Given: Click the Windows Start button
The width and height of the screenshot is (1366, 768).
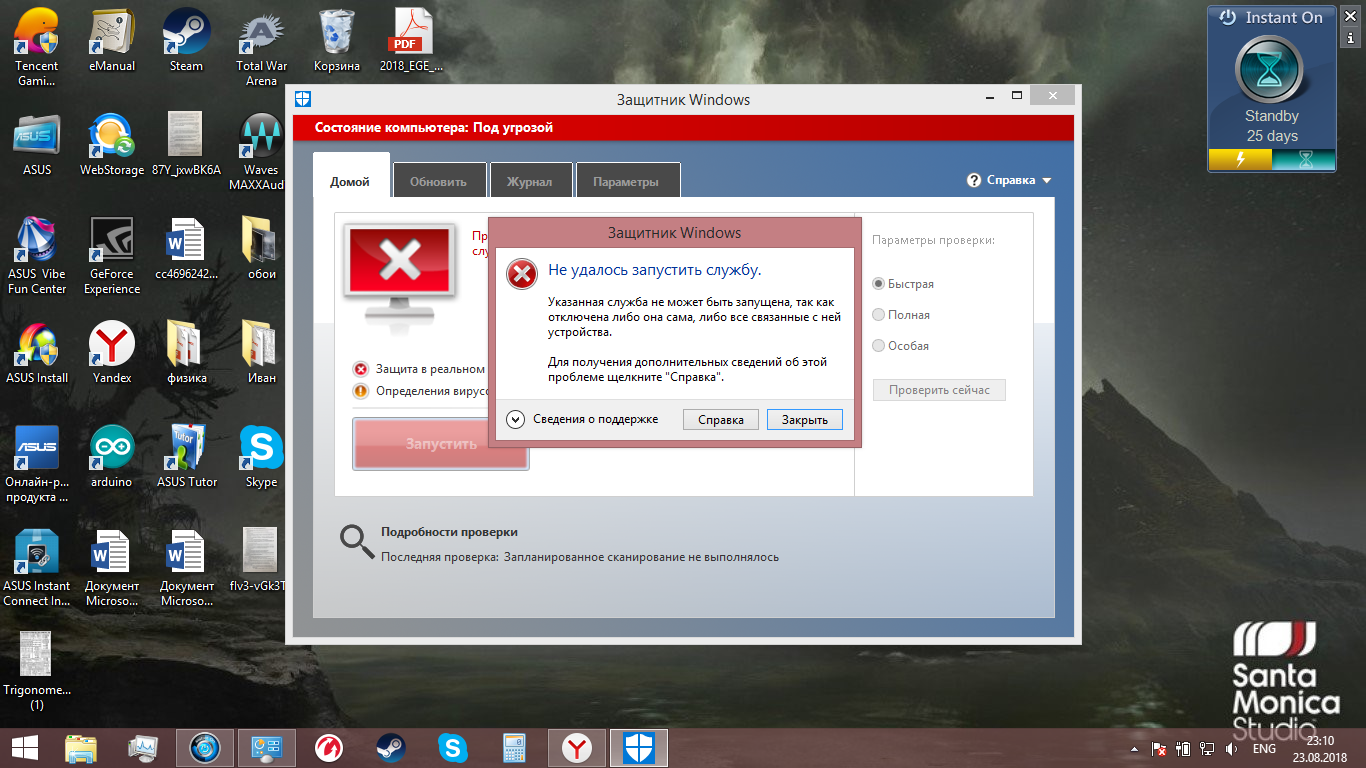Looking at the screenshot, I should (x=24, y=748).
